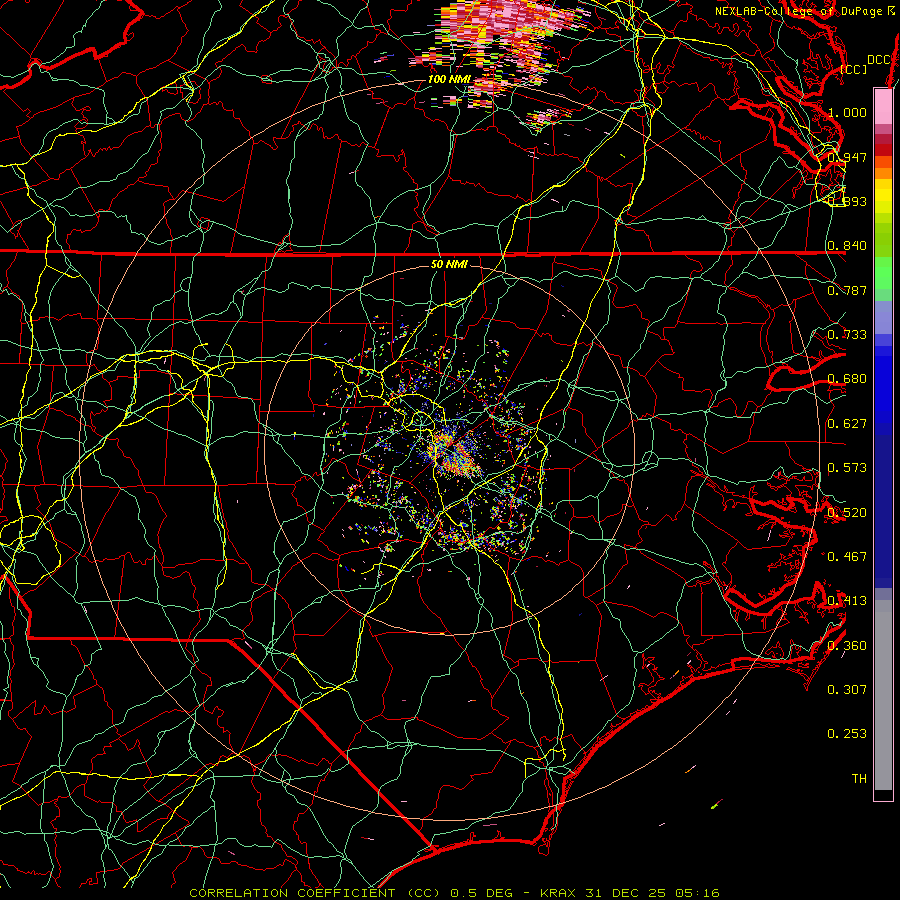Click the dense clutter at the radar center

click(x=453, y=453)
